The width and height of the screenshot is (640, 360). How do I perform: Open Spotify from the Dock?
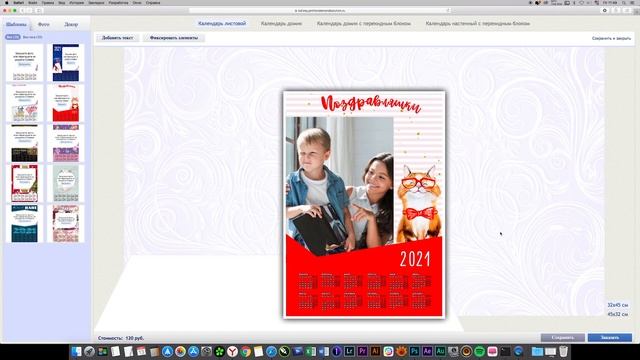(480, 351)
